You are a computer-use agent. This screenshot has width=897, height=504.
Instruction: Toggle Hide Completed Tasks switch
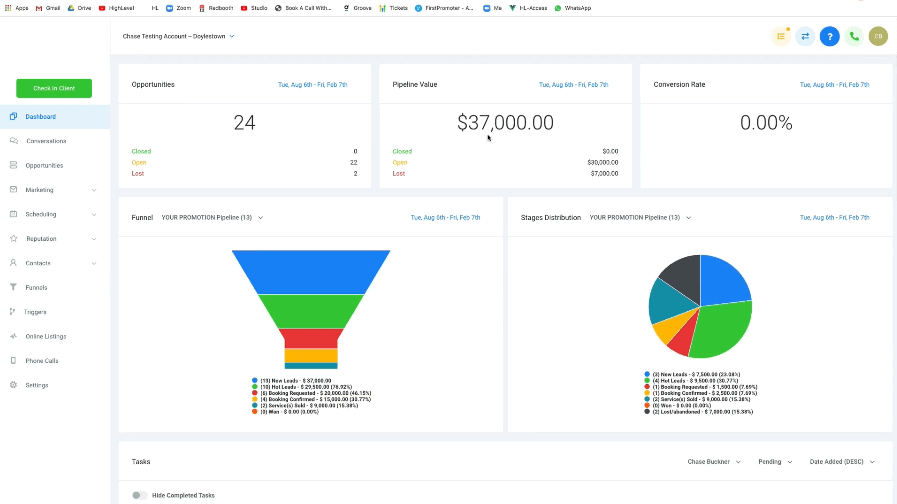[139, 495]
